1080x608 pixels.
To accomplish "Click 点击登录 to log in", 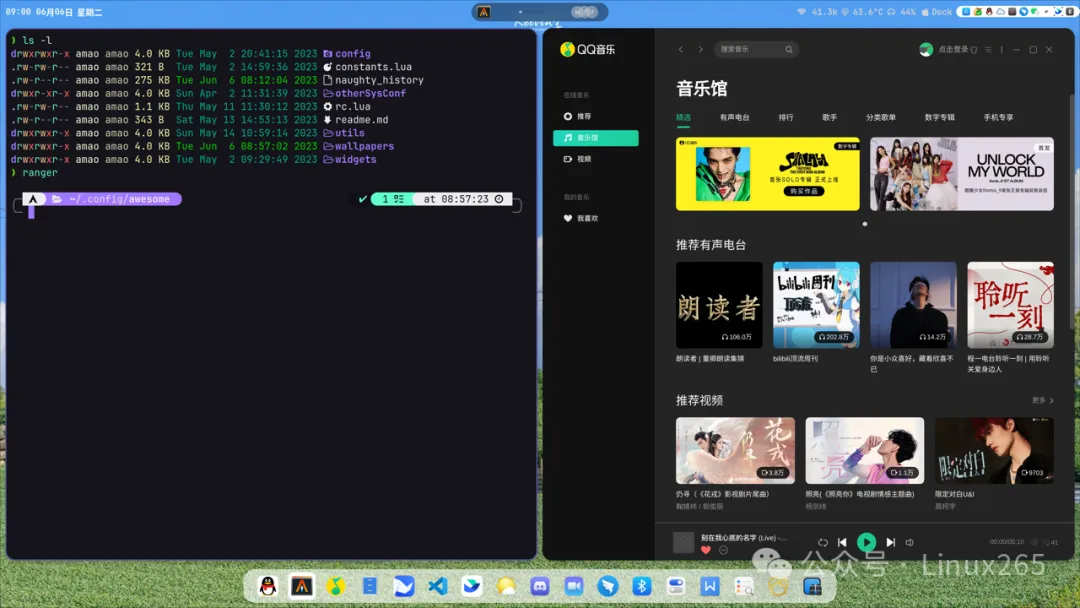I will point(953,50).
